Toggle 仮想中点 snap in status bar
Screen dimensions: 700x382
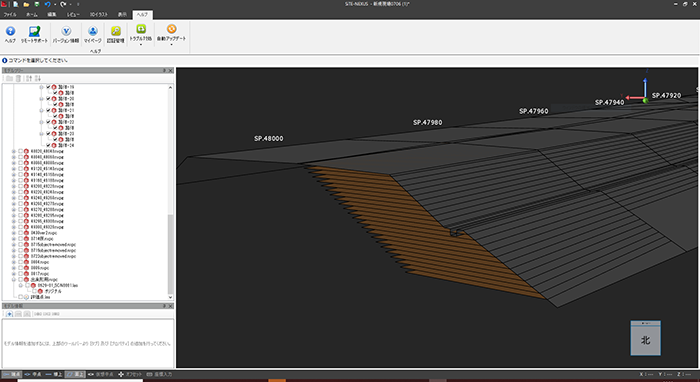point(100,374)
